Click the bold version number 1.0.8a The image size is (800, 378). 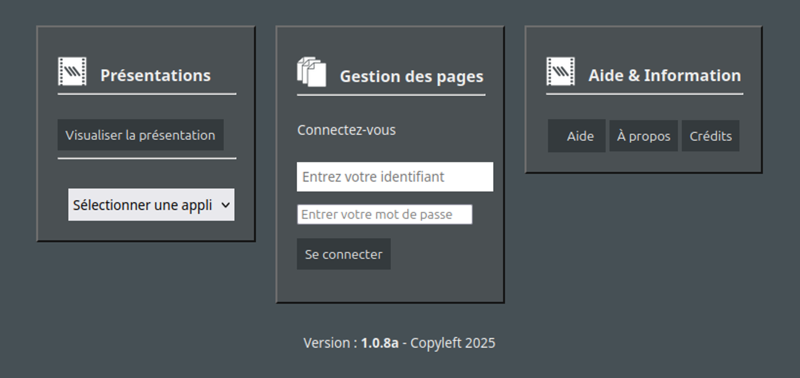click(380, 343)
